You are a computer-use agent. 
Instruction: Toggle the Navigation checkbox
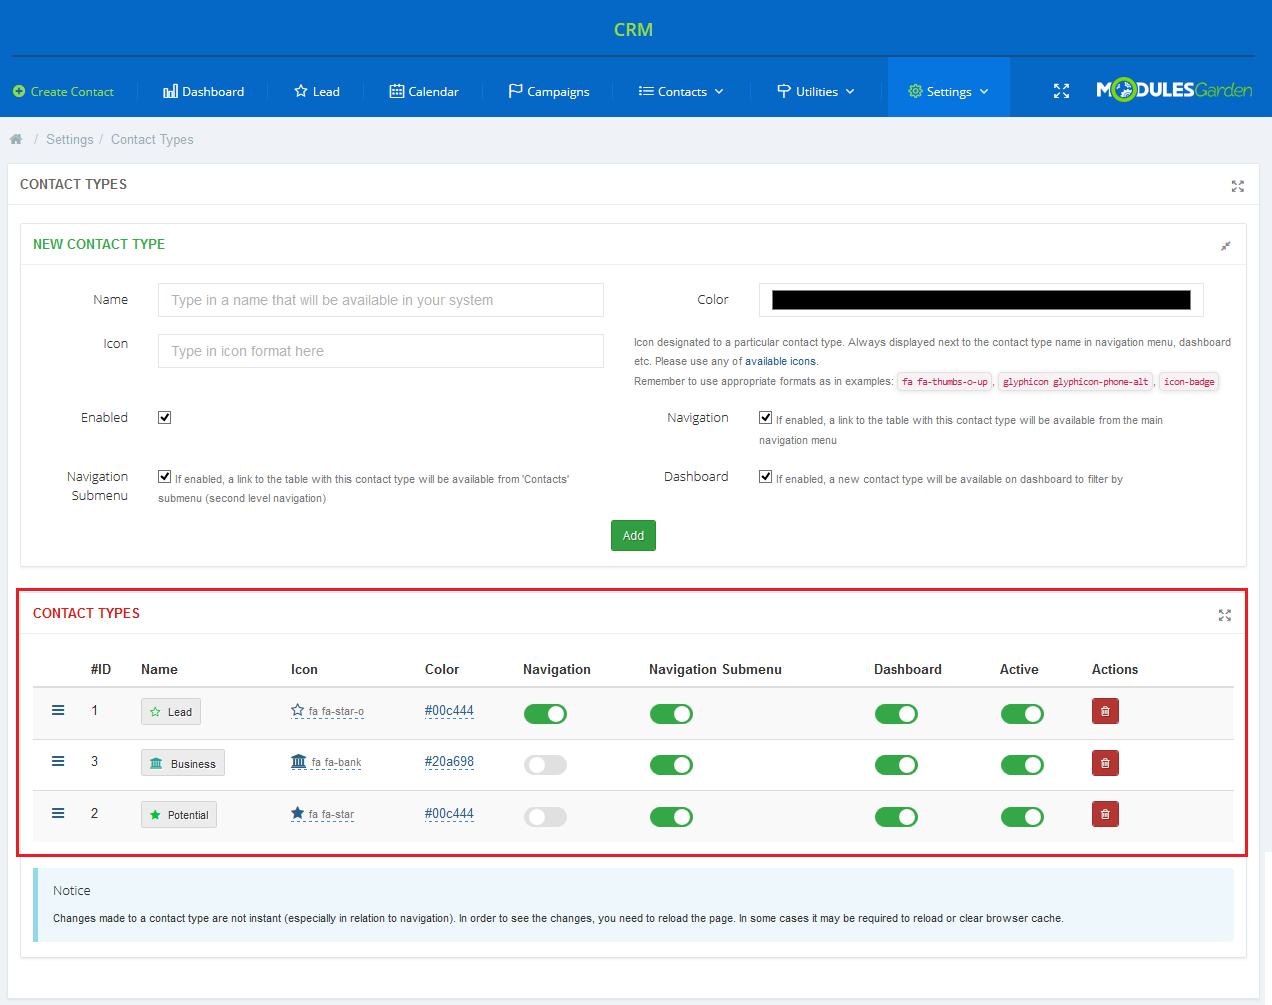765,417
